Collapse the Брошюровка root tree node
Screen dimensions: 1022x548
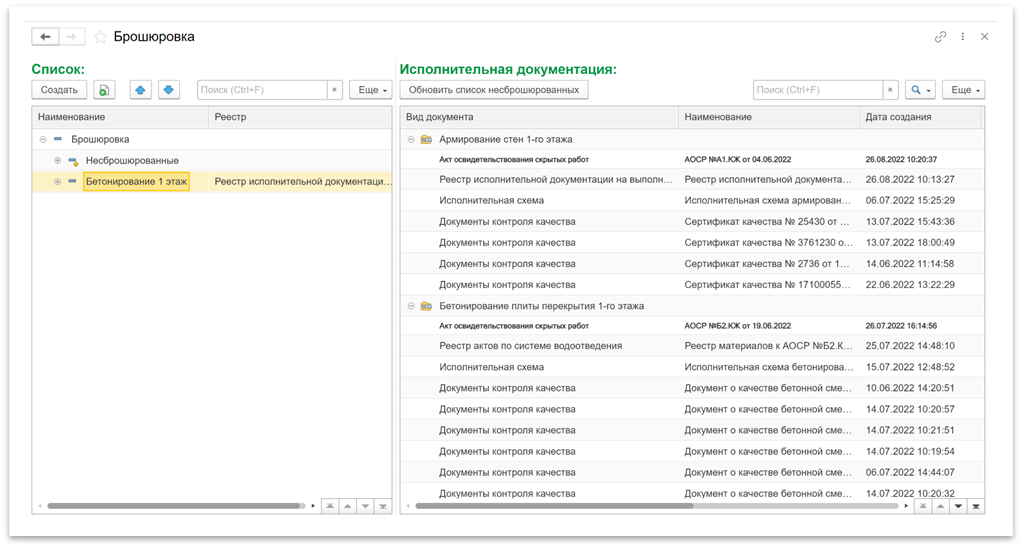(x=42, y=140)
